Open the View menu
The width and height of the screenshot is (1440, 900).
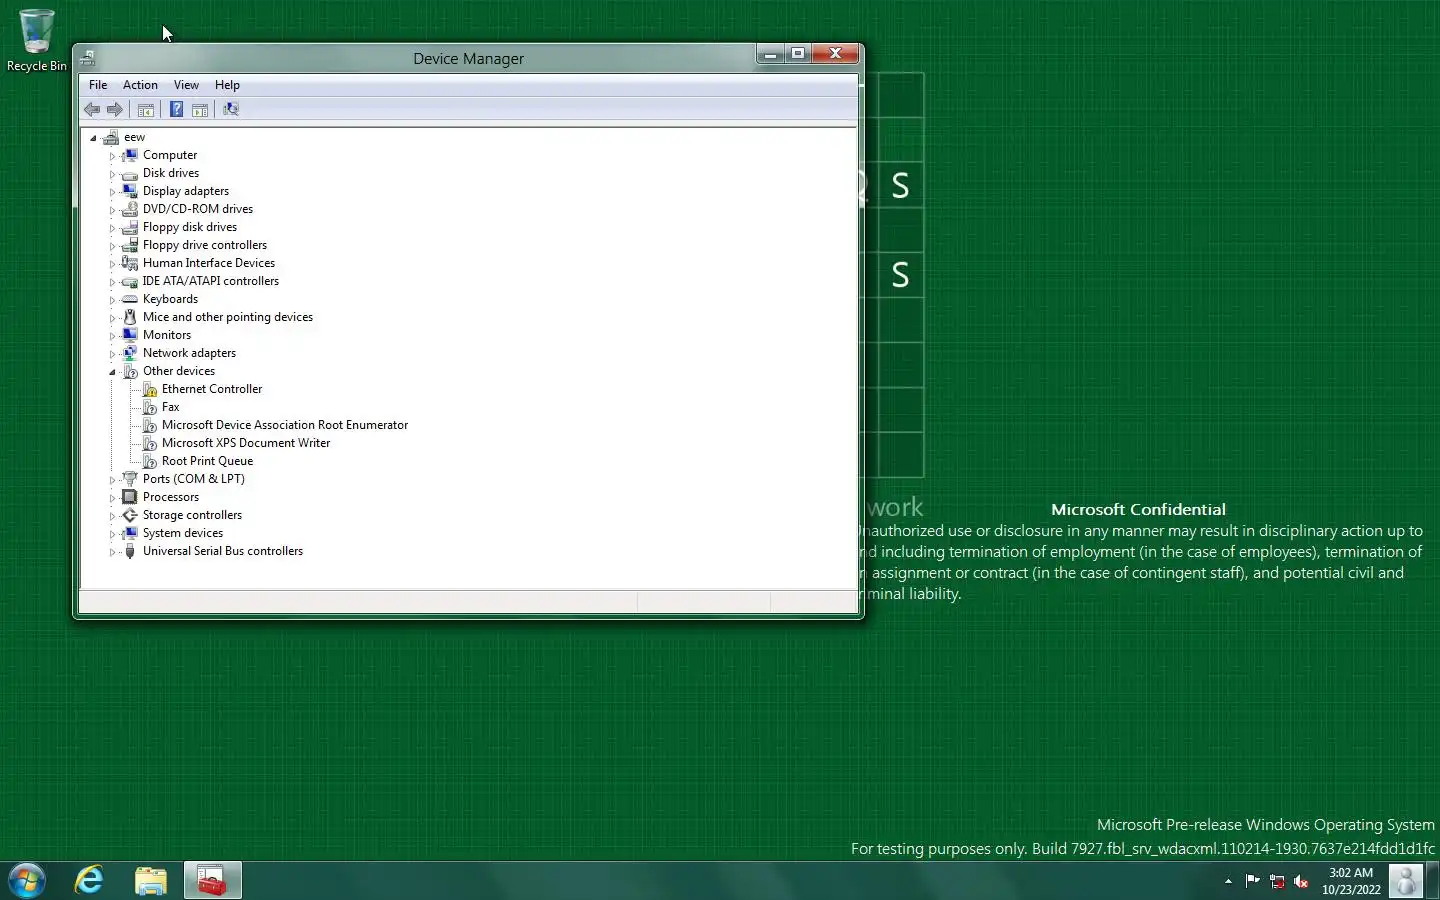click(x=186, y=85)
